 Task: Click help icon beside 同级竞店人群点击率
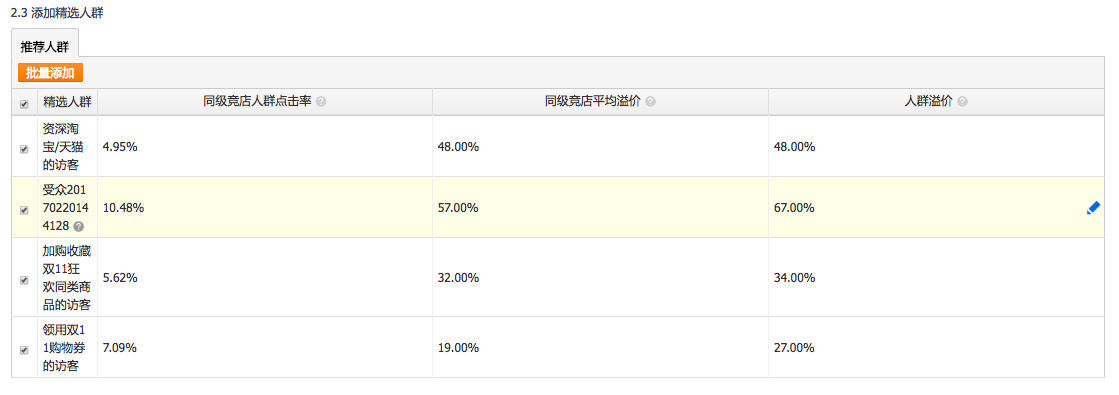coord(321,102)
